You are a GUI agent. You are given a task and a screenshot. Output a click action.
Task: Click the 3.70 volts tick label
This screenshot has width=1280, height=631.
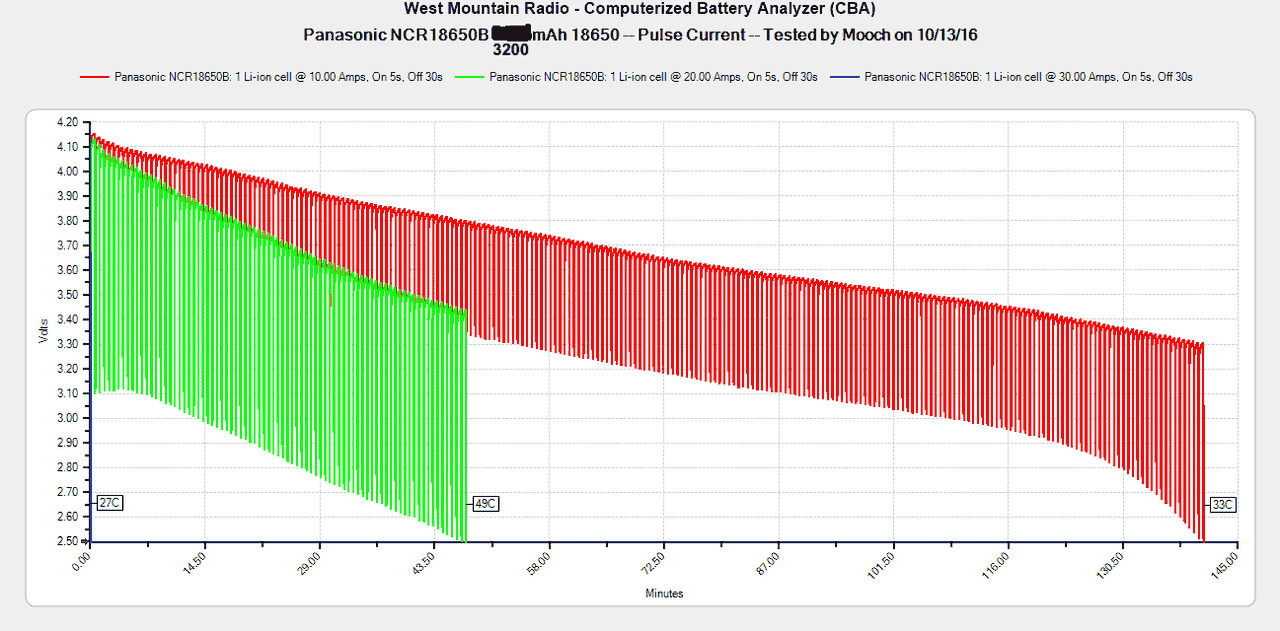pyautogui.click(x=68, y=246)
